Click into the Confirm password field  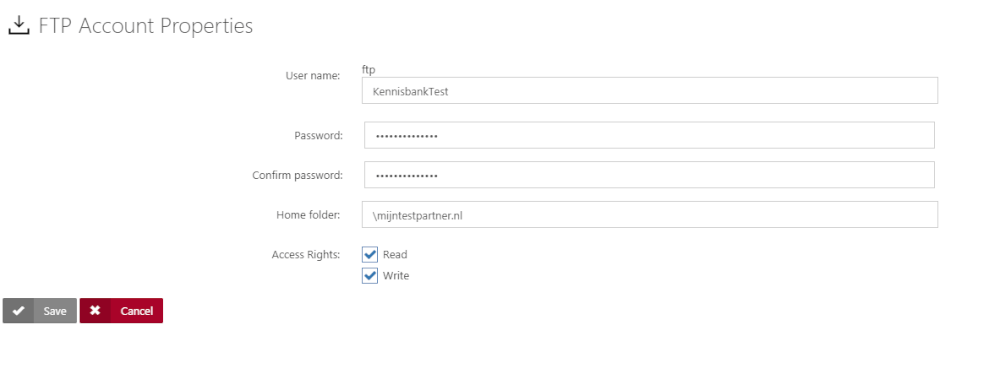[649, 174]
